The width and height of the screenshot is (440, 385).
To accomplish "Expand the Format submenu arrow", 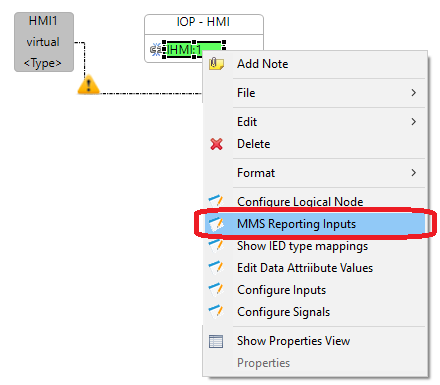I will pos(413,173).
